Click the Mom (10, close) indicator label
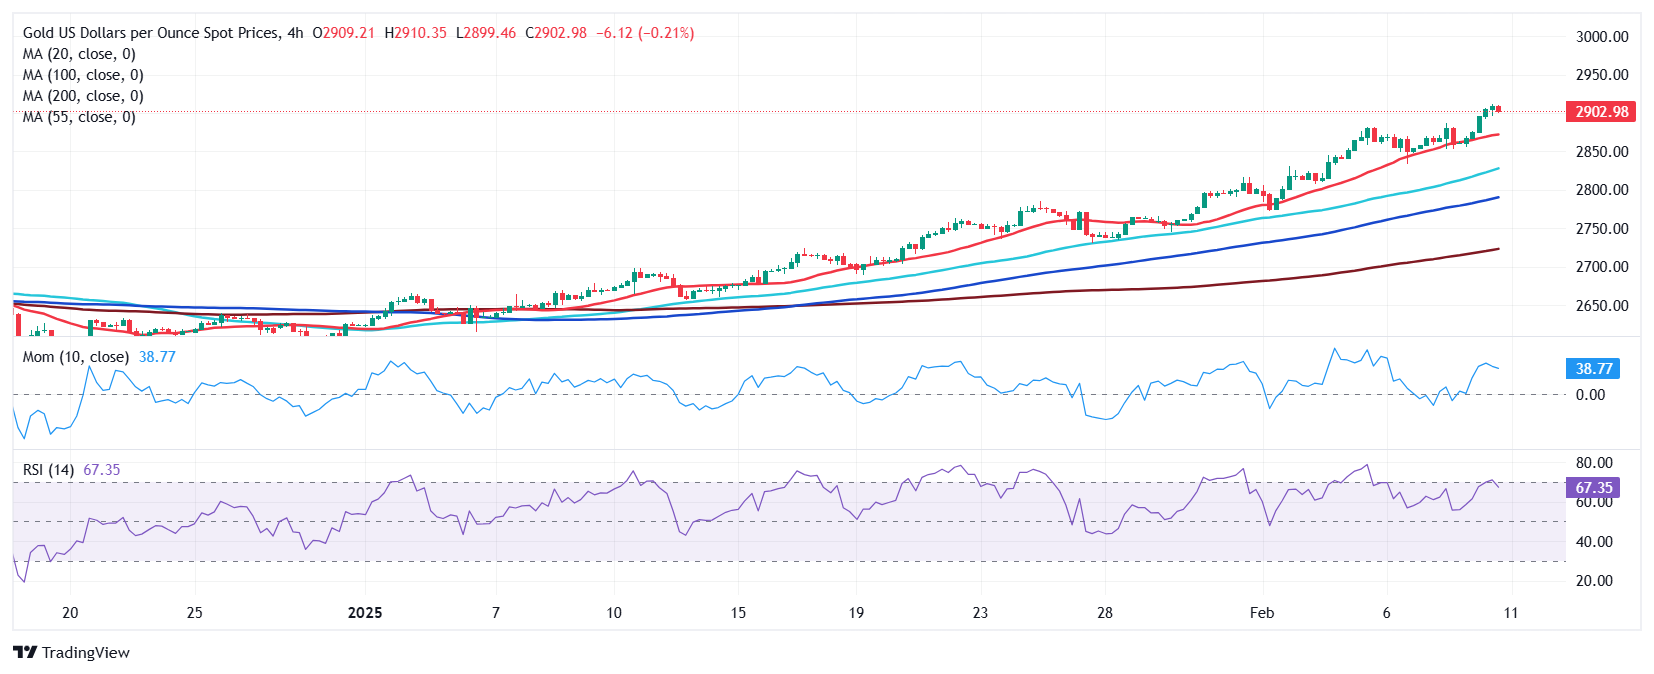 (76, 357)
